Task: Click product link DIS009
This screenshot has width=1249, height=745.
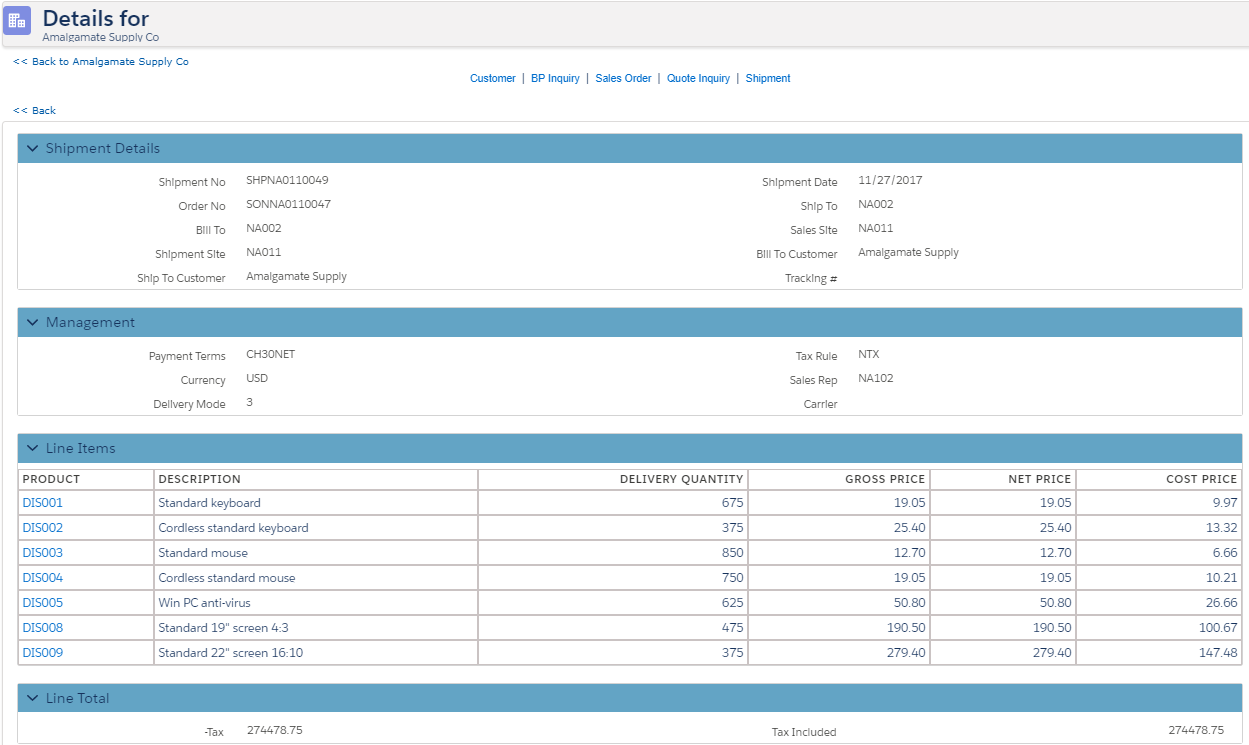Action: 43,653
